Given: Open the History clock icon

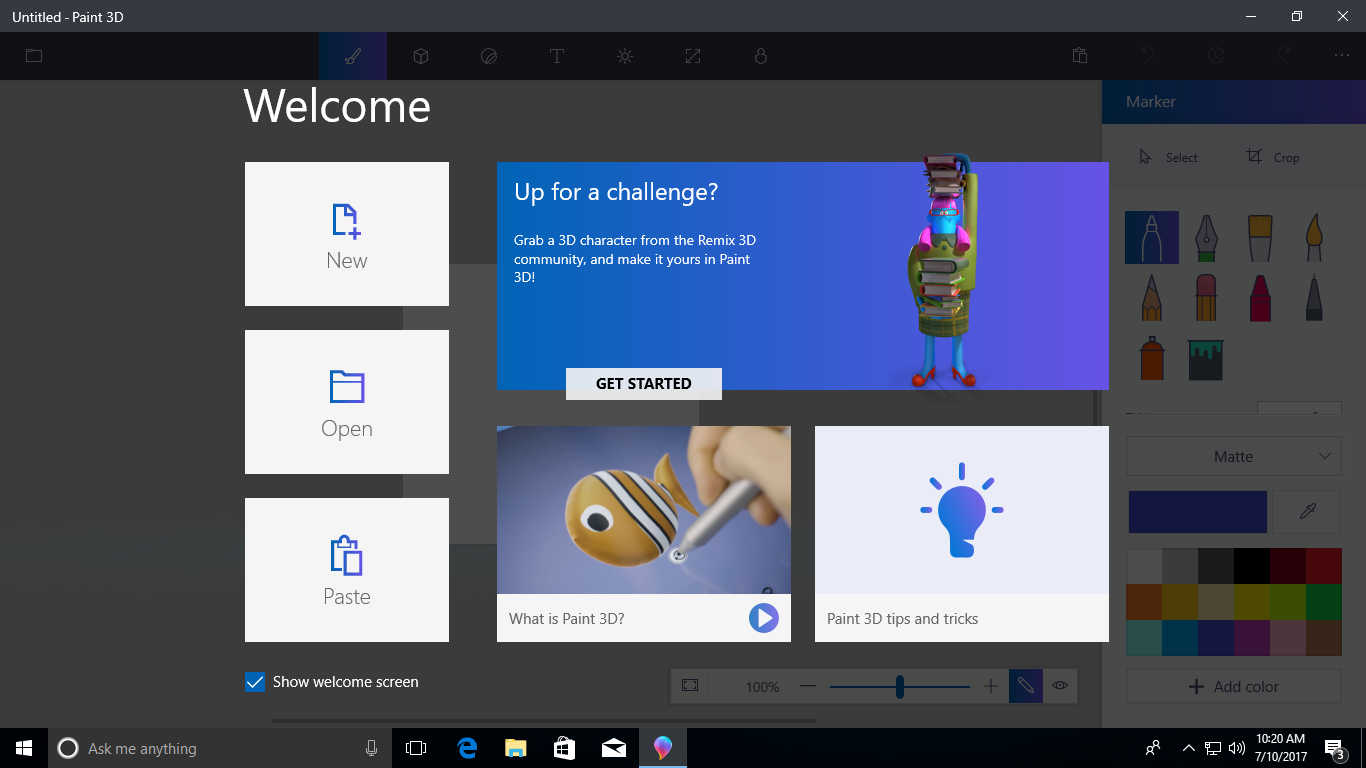Looking at the screenshot, I should click(x=1216, y=56).
